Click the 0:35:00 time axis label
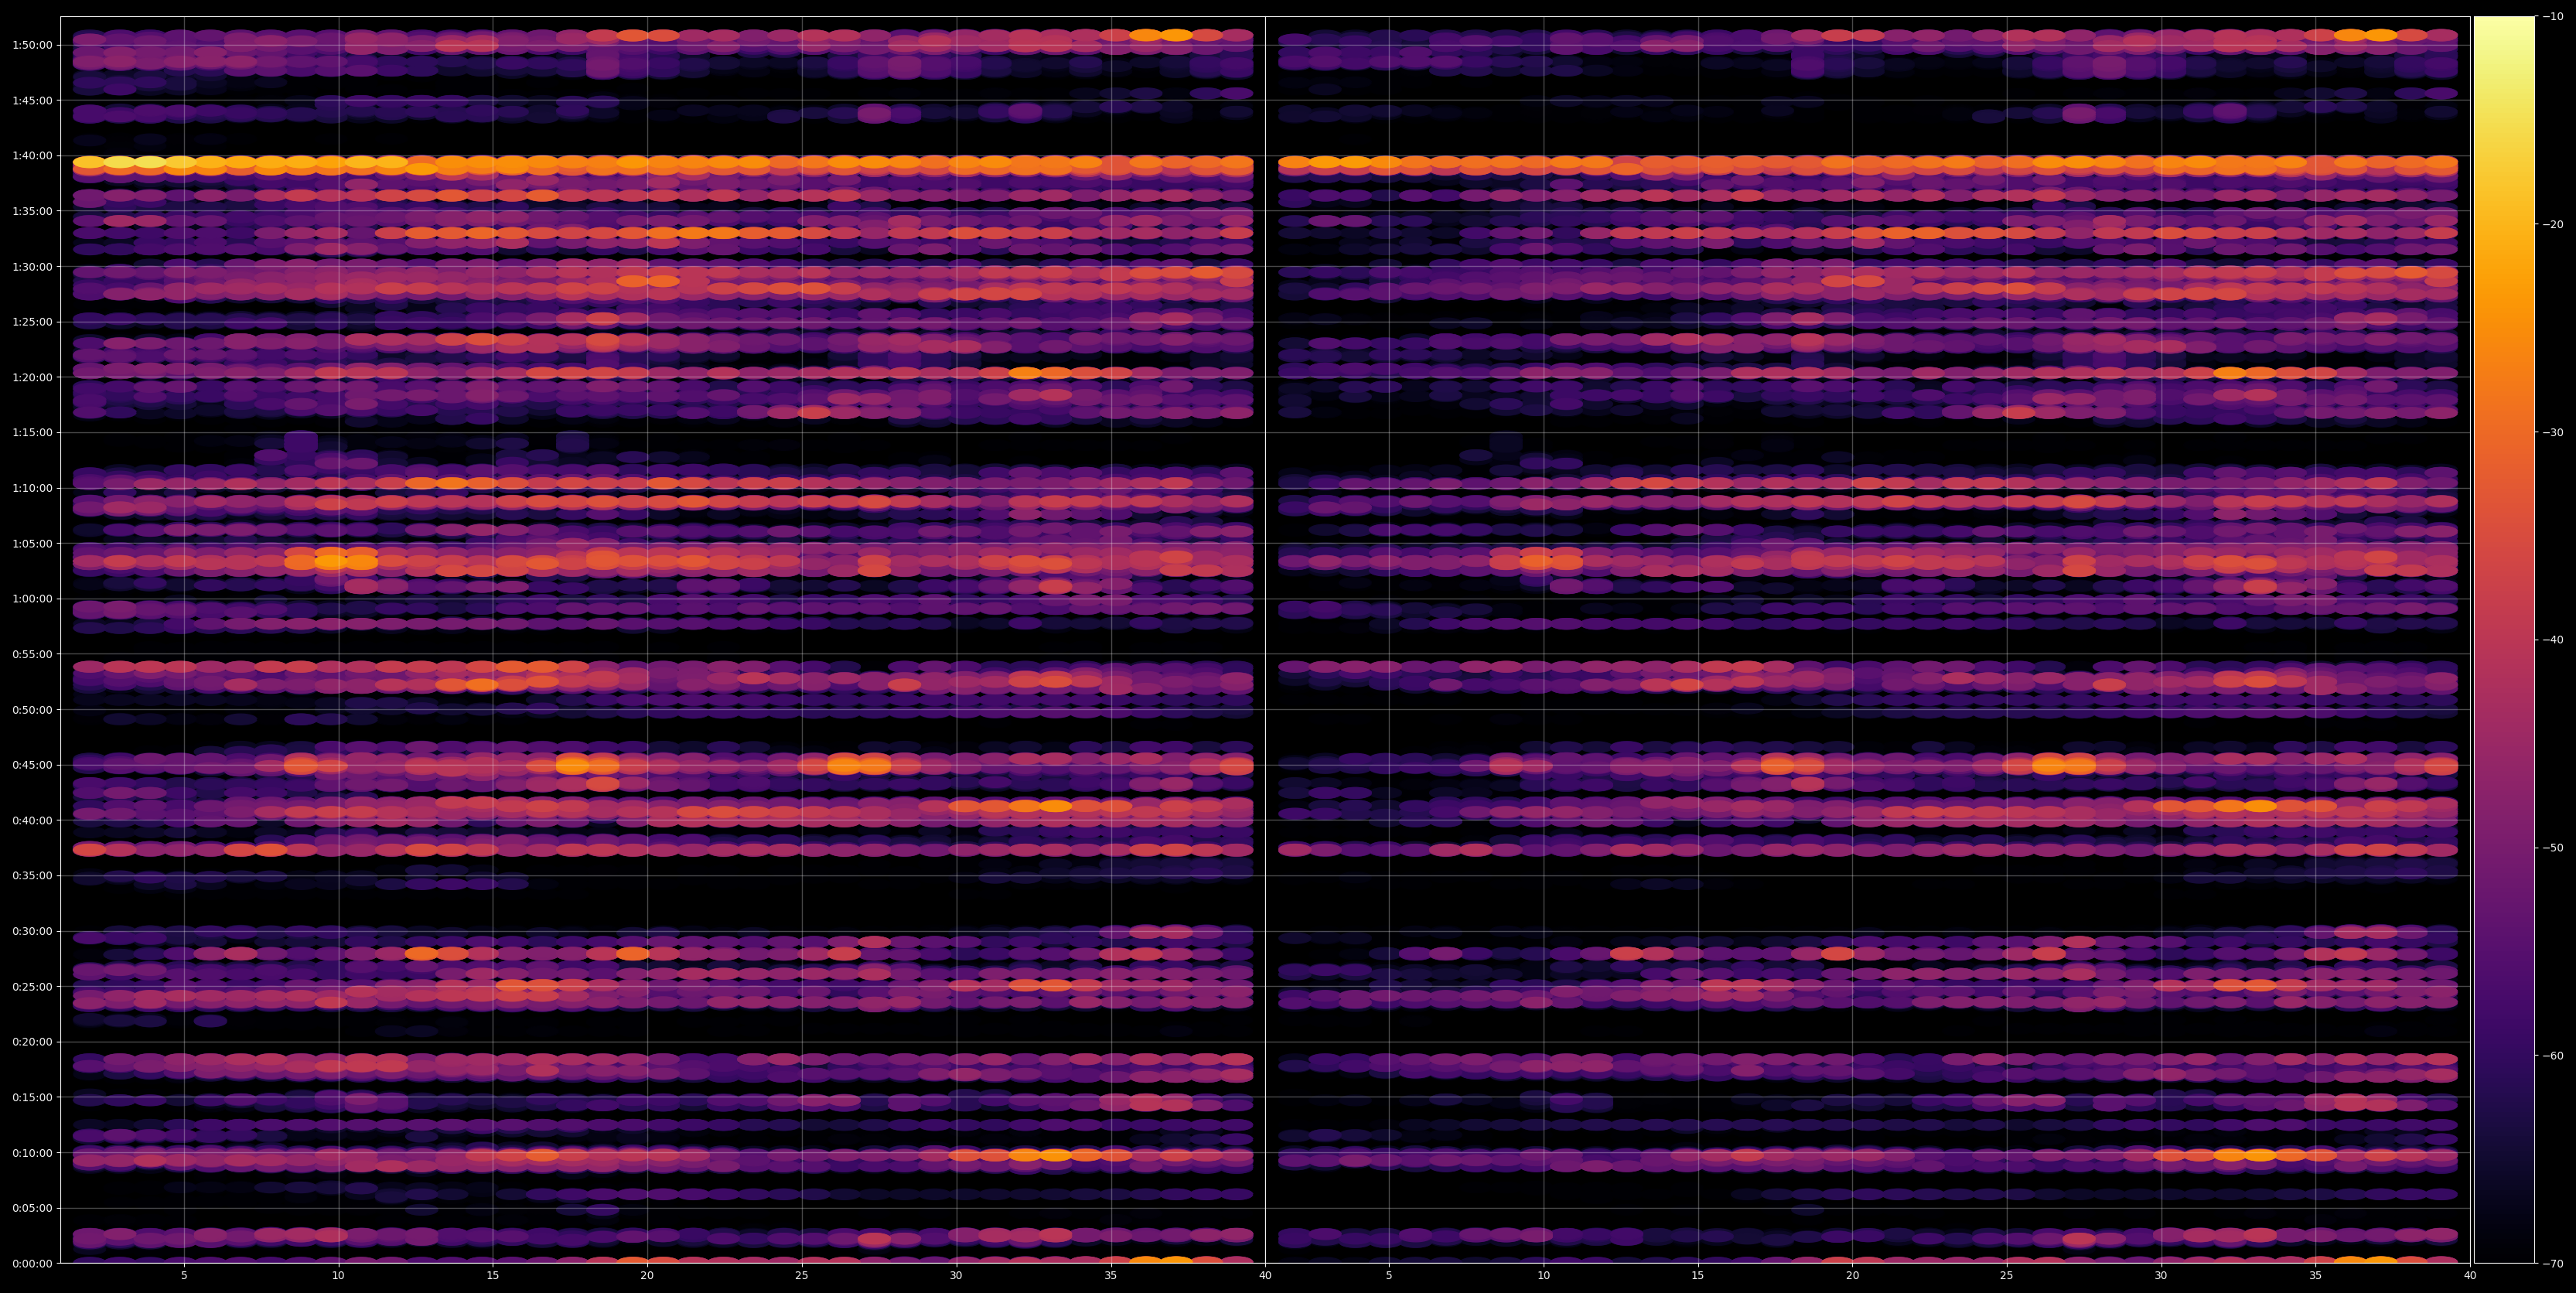The height and width of the screenshot is (1293, 2576). [x=33, y=875]
